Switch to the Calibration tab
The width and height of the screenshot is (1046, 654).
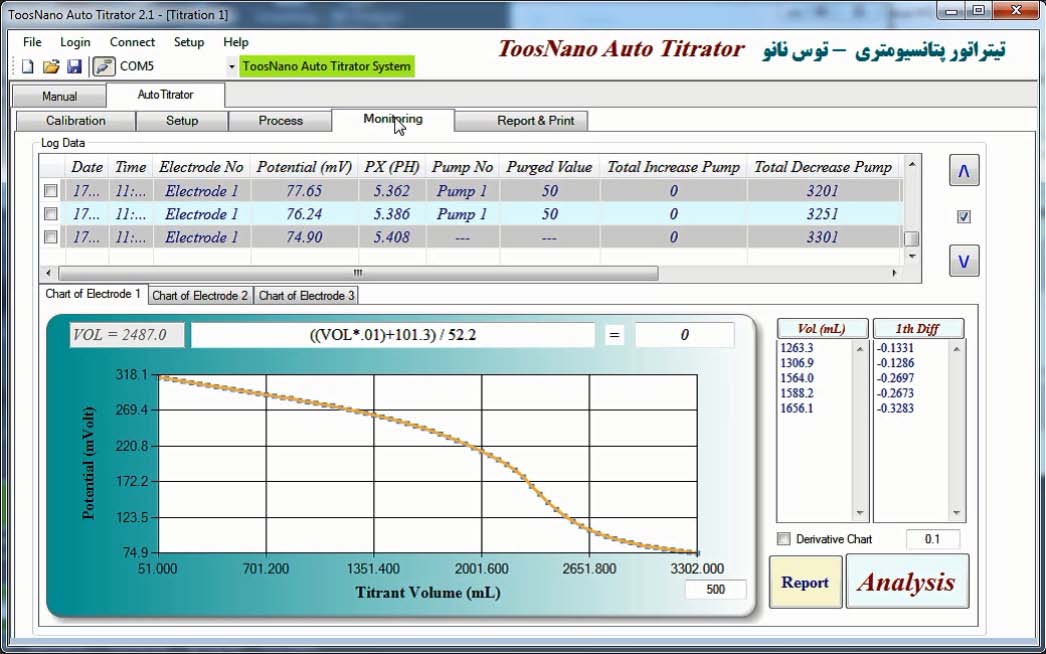click(x=75, y=121)
